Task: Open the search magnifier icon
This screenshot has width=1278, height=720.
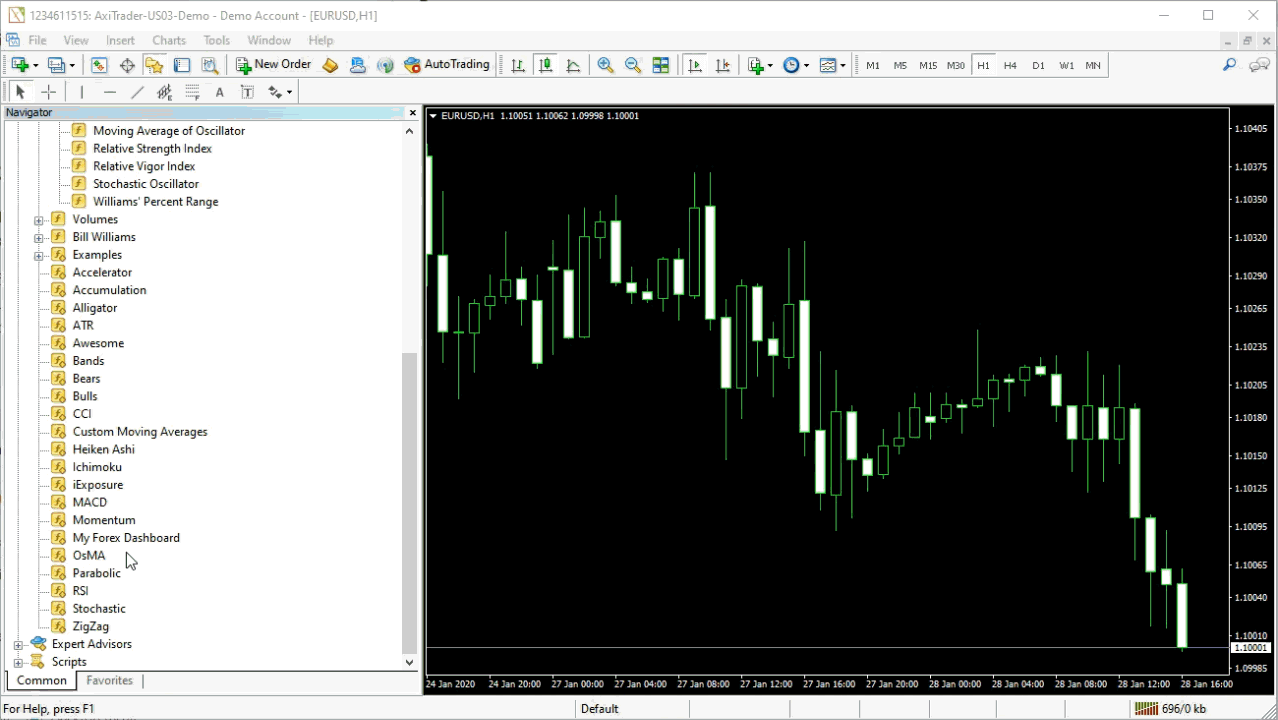Action: [x=1230, y=65]
